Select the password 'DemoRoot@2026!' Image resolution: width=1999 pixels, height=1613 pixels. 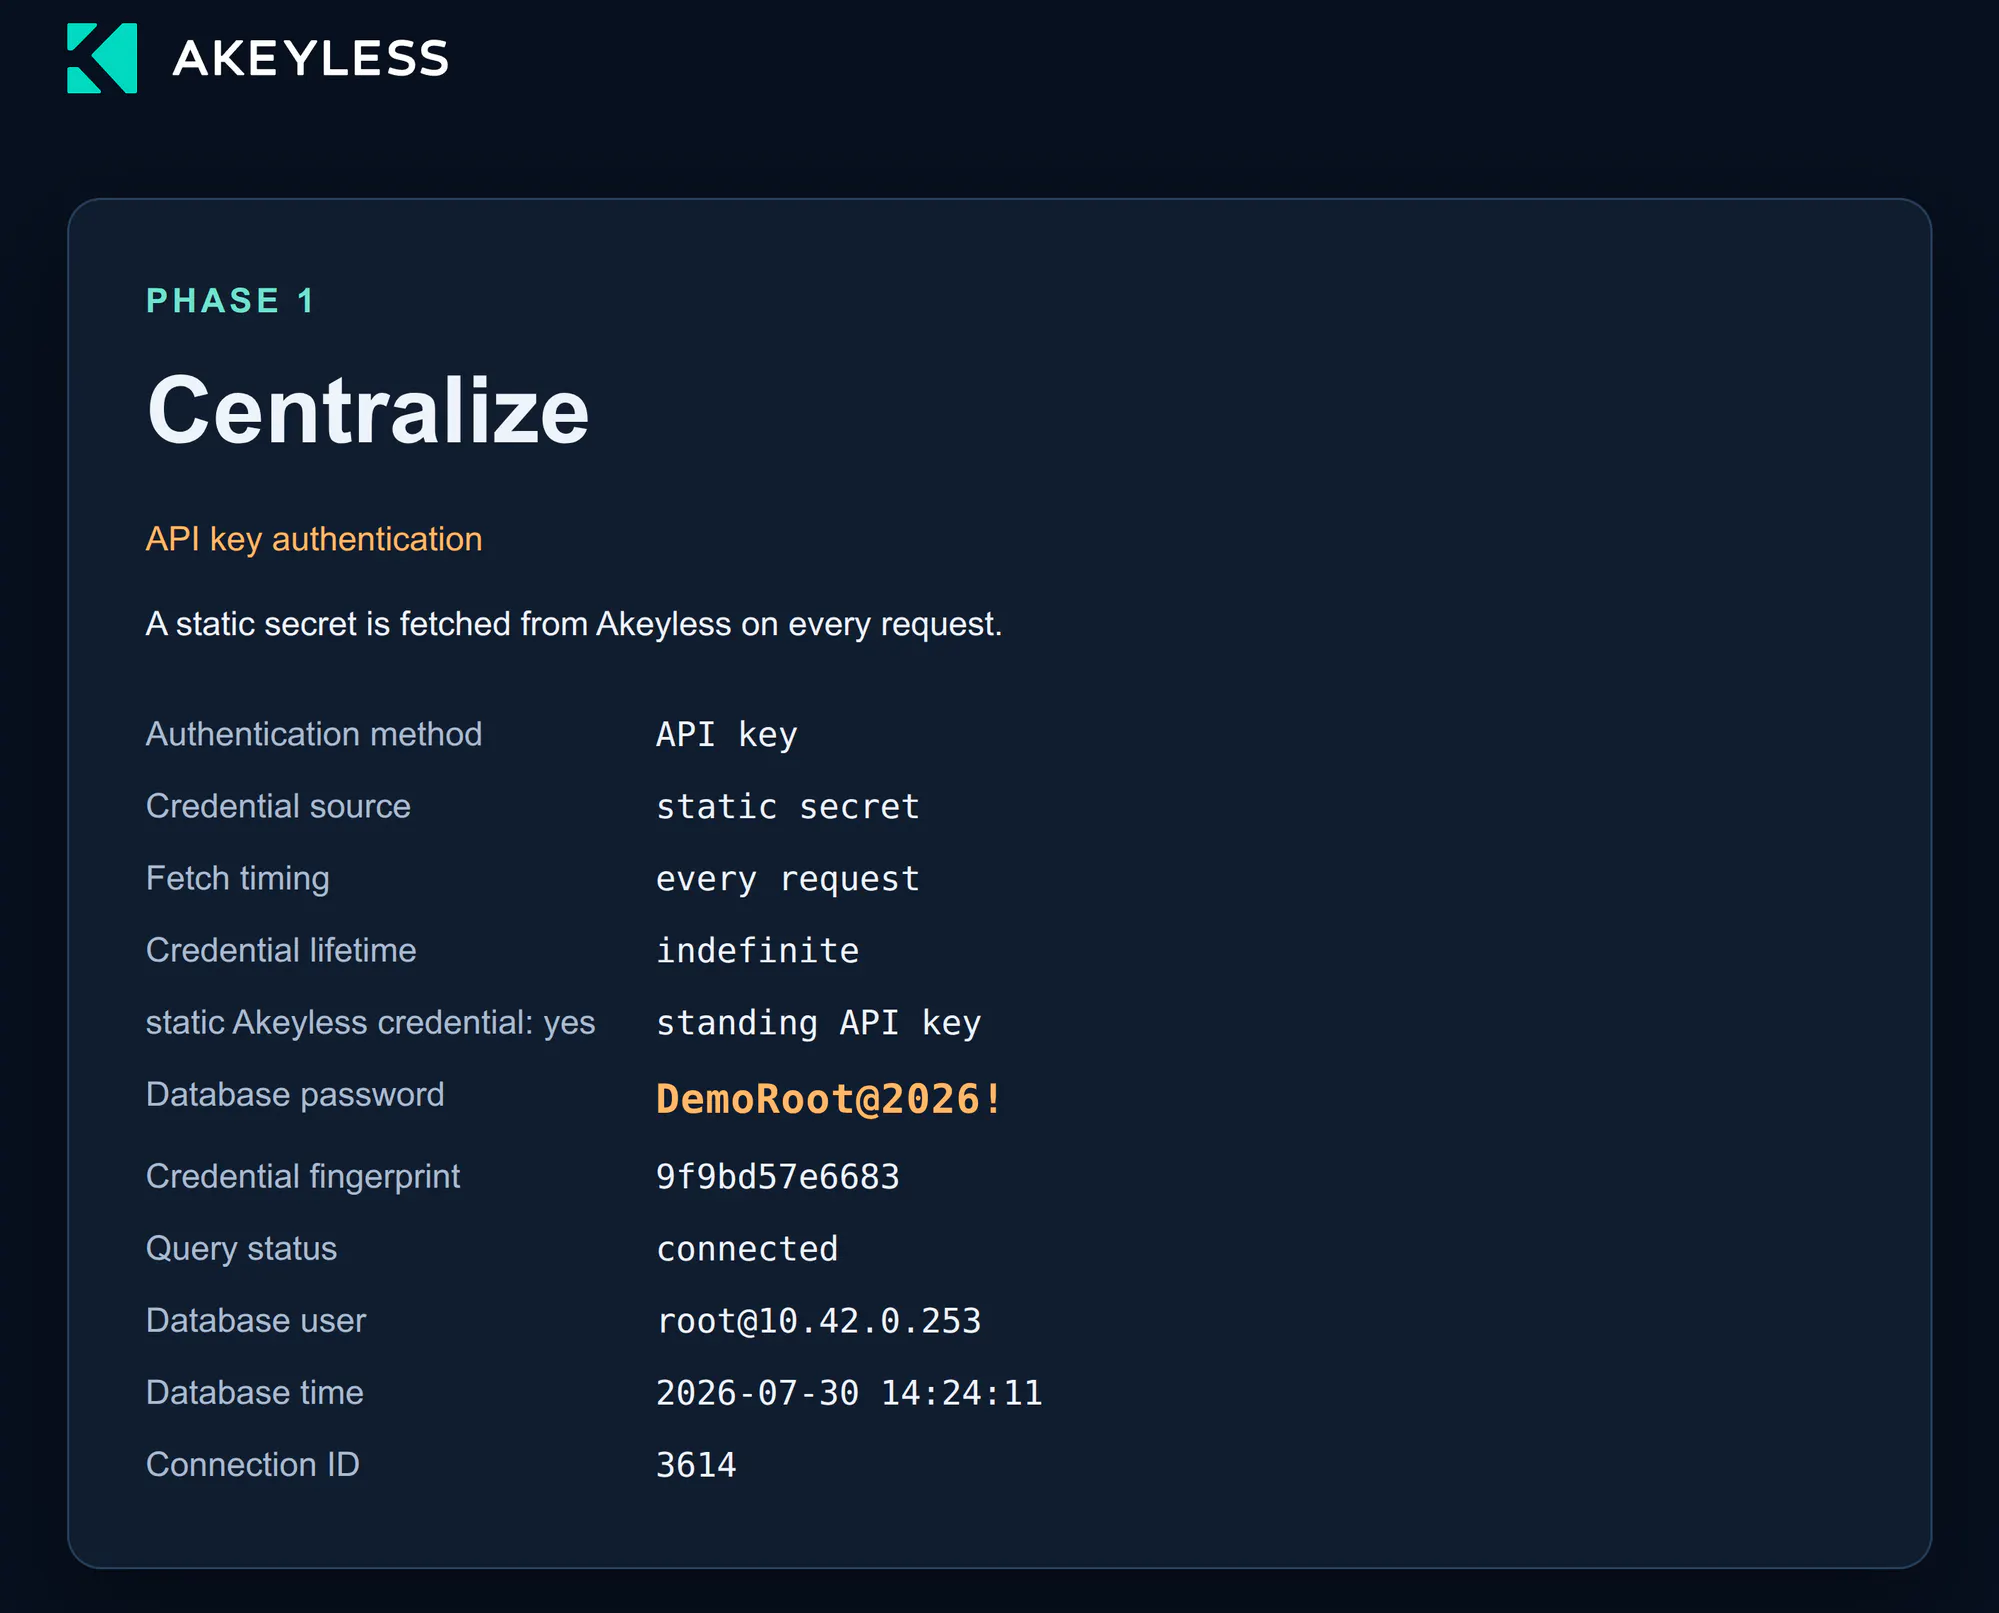click(x=829, y=1100)
